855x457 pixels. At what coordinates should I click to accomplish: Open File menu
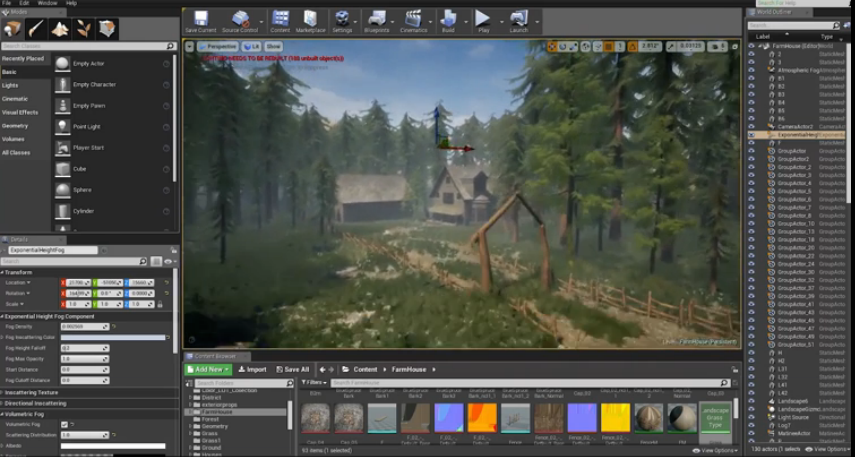tap(7, 3)
